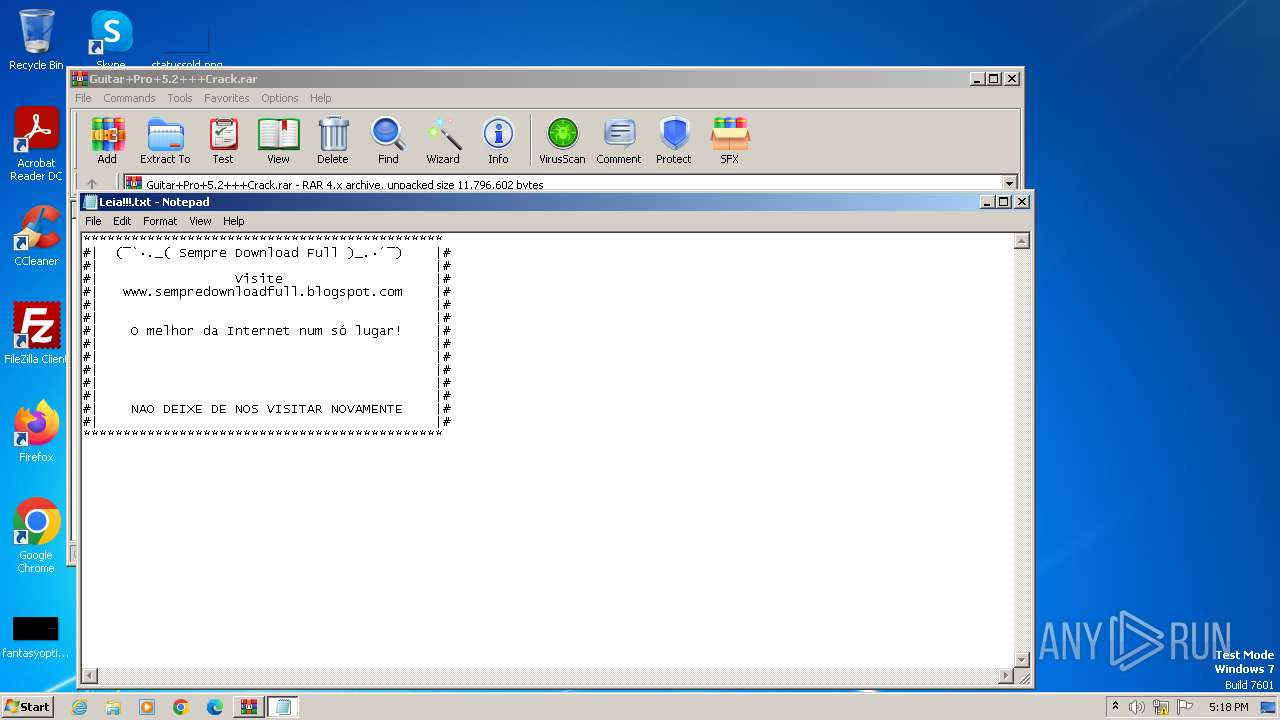The width and height of the screenshot is (1280, 720).
Task: Launch the Wizard tool
Action: click(x=443, y=140)
